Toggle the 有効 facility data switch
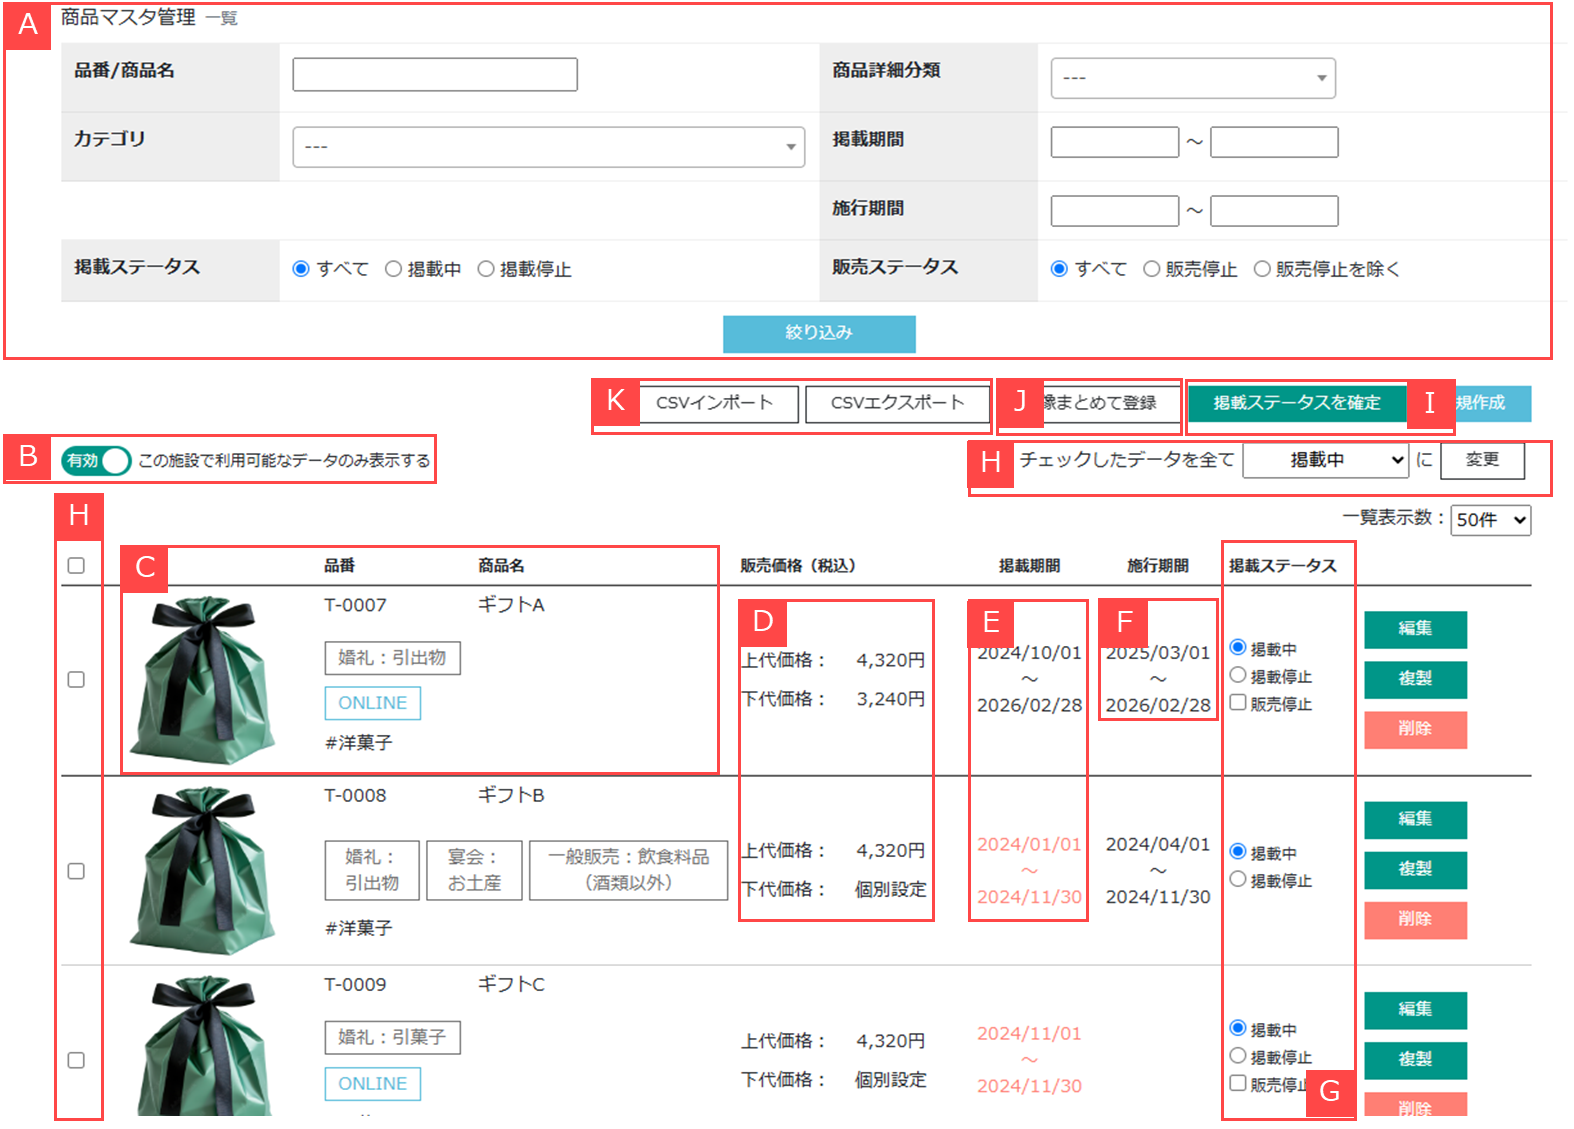The height and width of the screenshot is (1129, 1574). tap(97, 460)
